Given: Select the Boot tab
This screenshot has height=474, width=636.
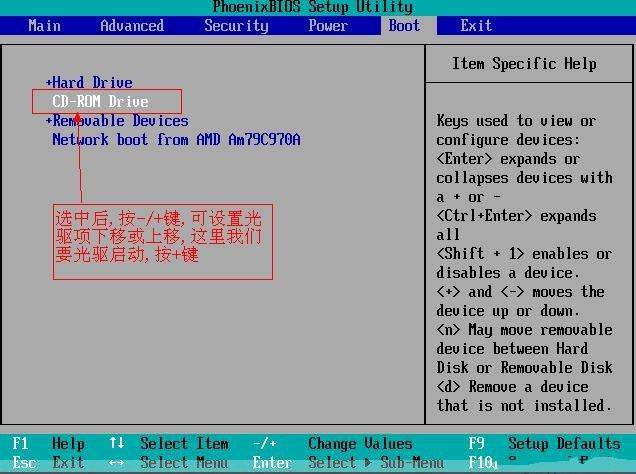Looking at the screenshot, I should pos(404,26).
